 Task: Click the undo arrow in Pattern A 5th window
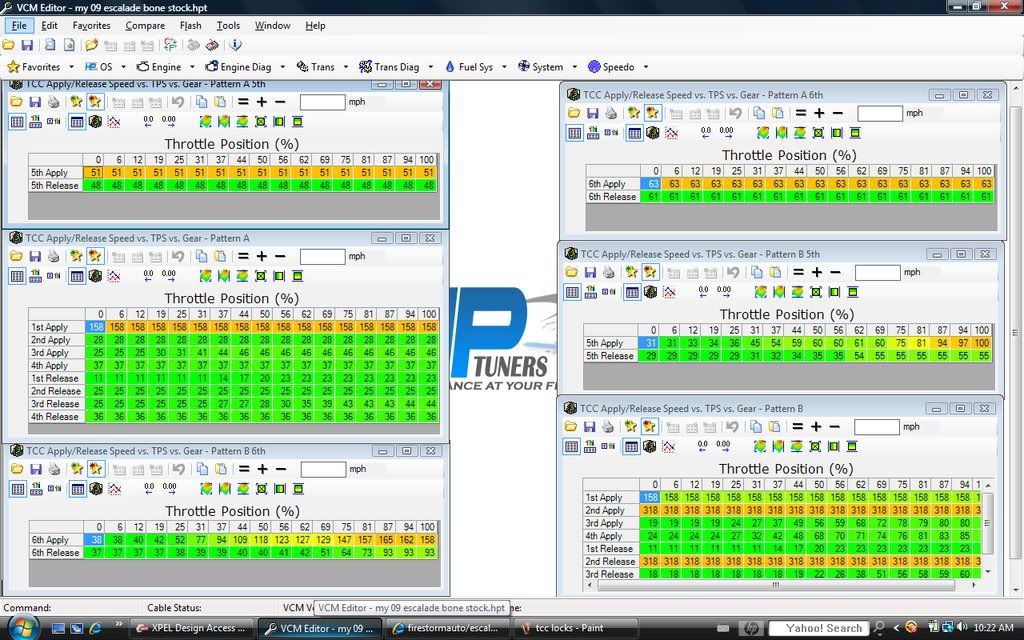pos(178,102)
